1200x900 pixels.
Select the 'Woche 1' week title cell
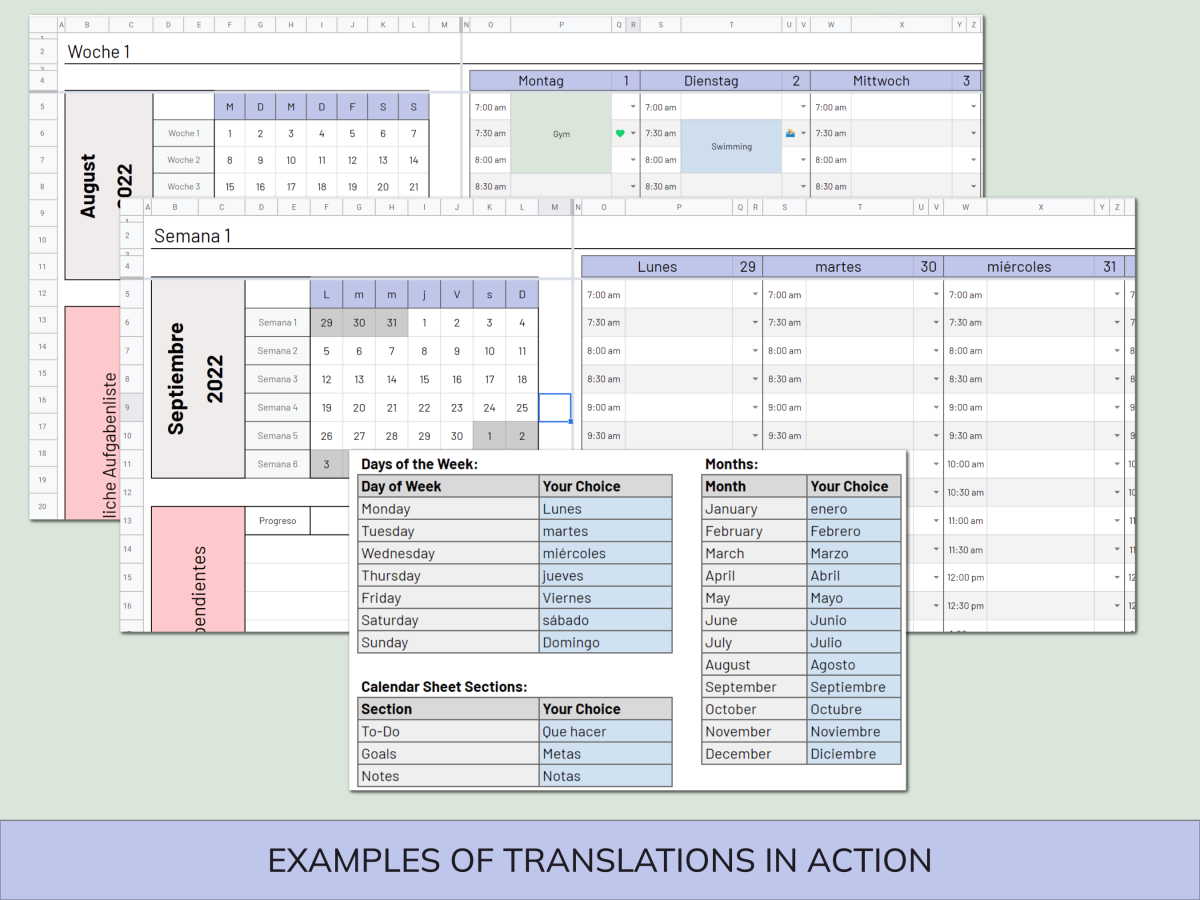point(99,51)
